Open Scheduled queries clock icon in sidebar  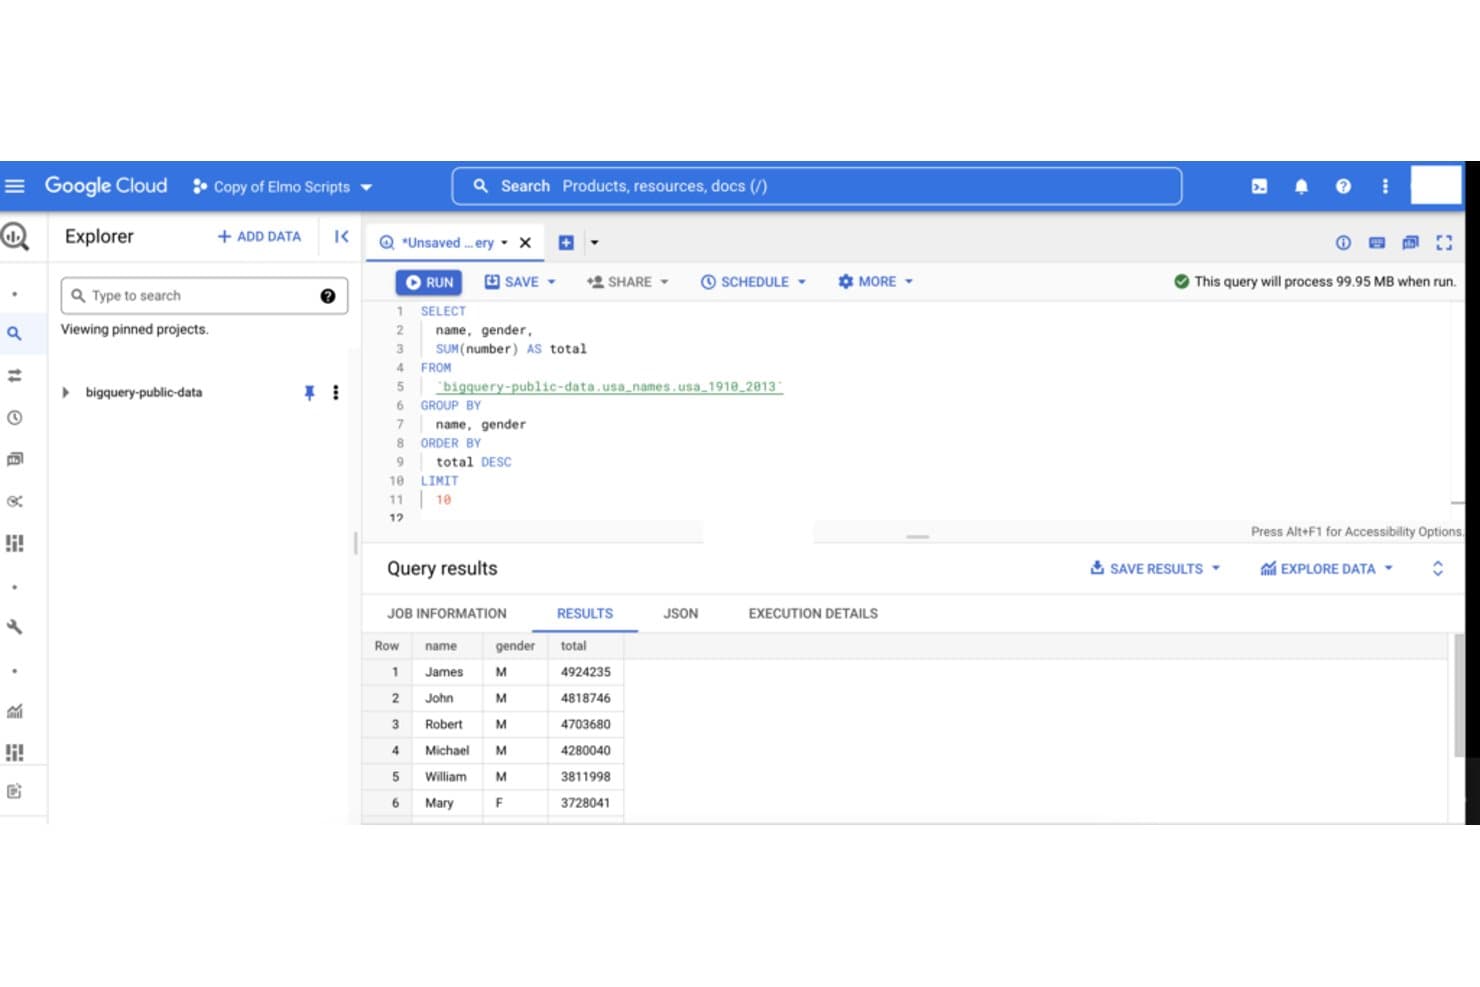coord(14,418)
